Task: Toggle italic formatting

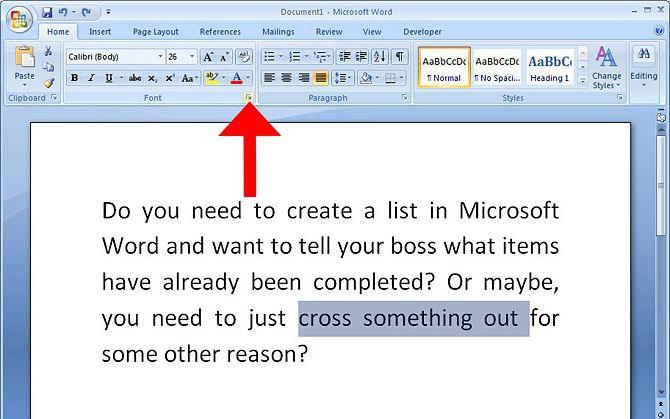Action: 91,78
